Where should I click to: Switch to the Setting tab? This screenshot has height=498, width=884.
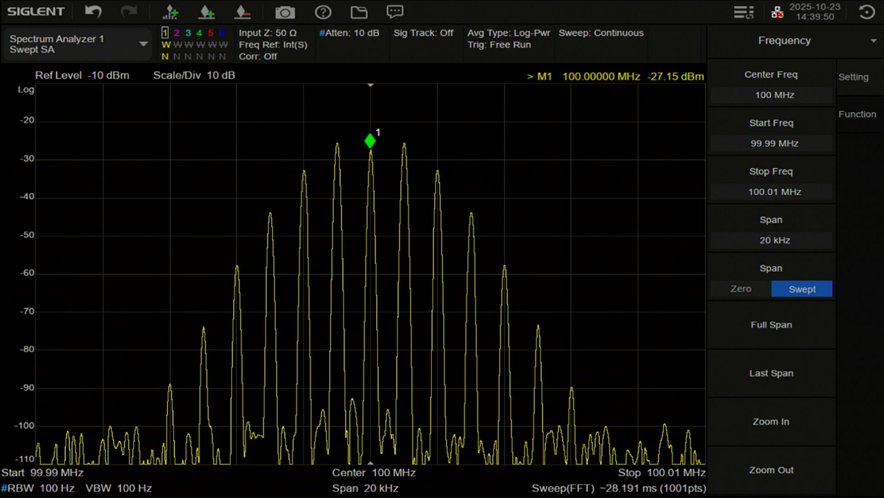854,77
